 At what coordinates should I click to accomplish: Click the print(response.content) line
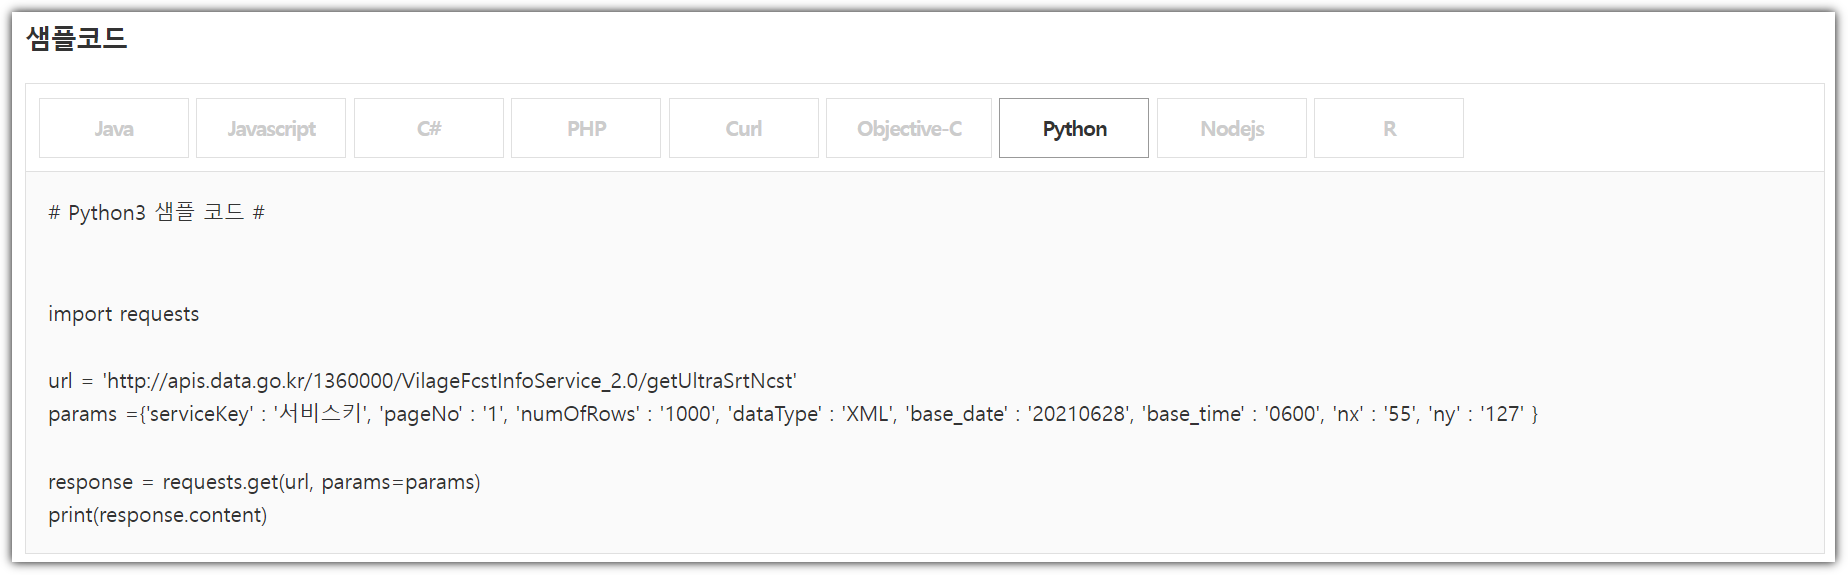tap(158, 515)
